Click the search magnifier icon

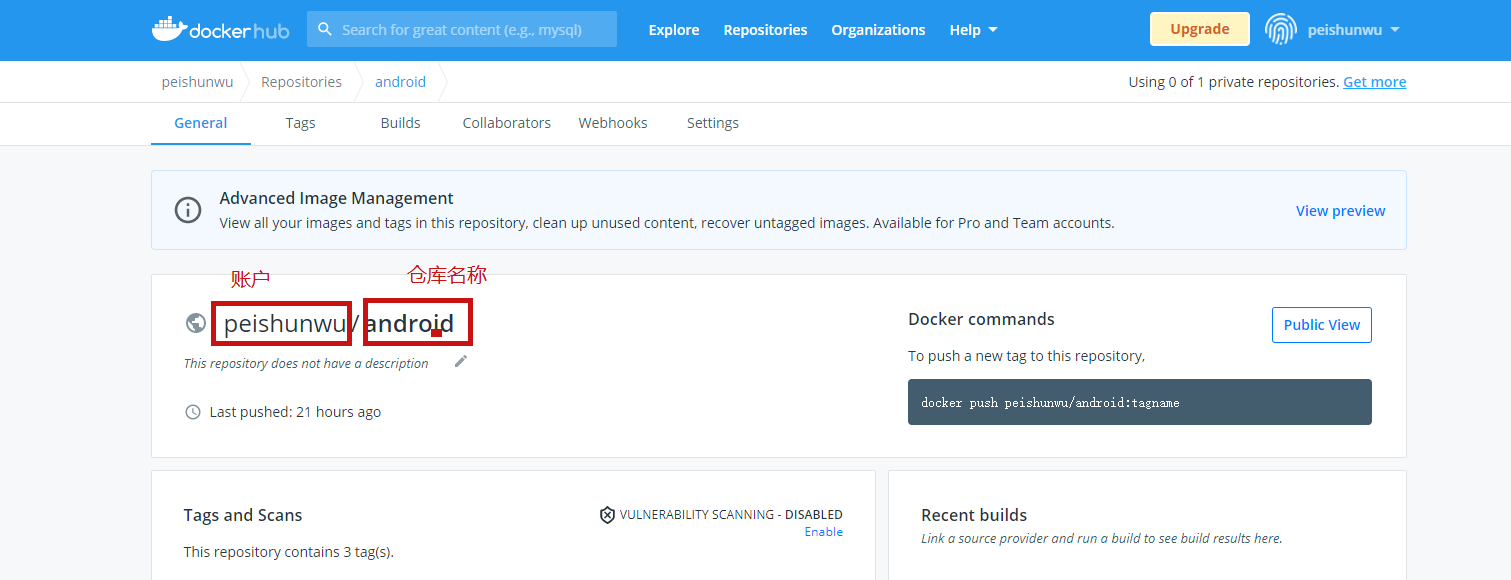tap(325, 30)
